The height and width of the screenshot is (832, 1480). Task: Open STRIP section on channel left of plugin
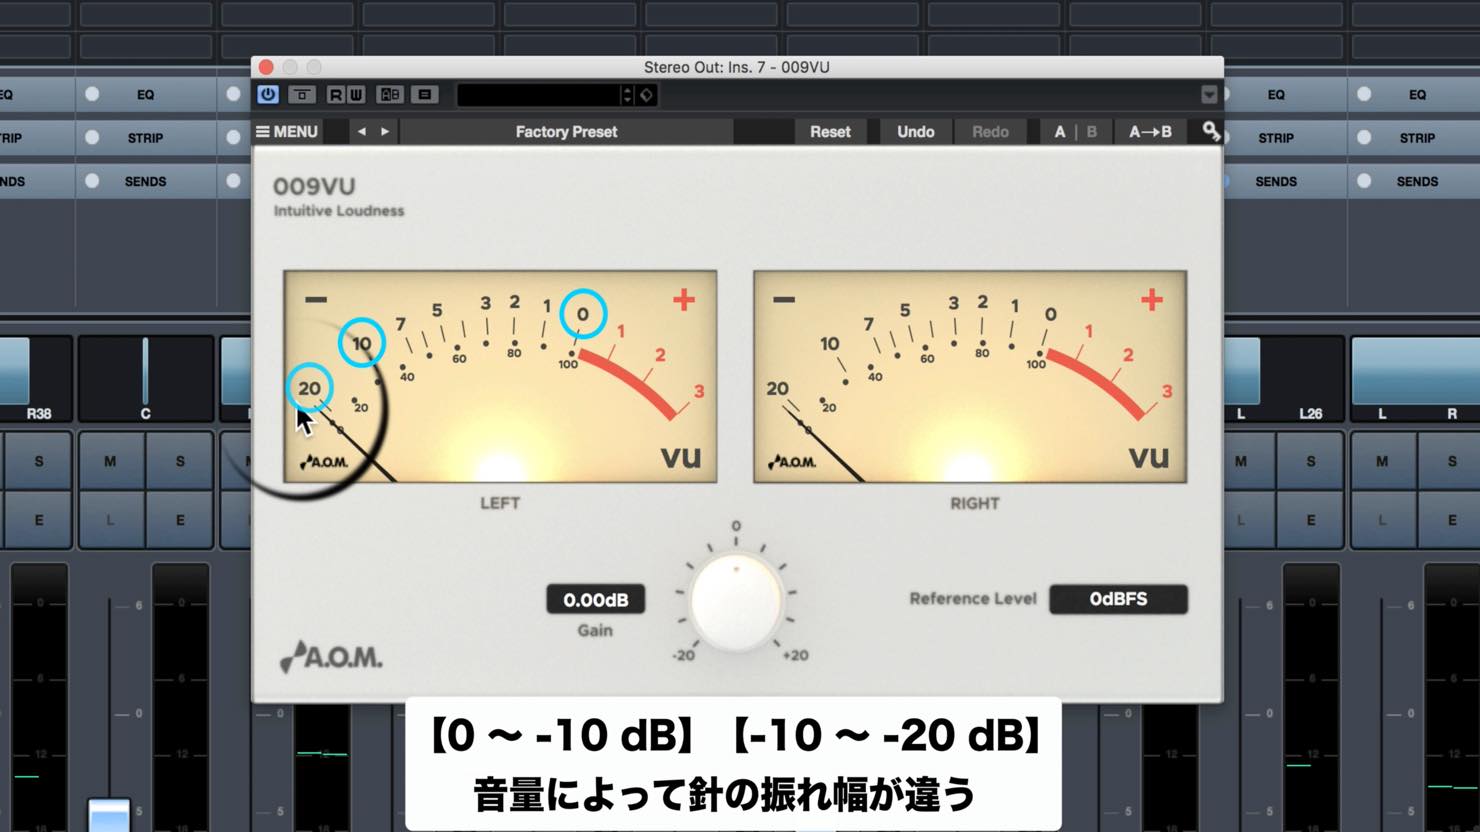pyautogui.click(x=145, y=138)
